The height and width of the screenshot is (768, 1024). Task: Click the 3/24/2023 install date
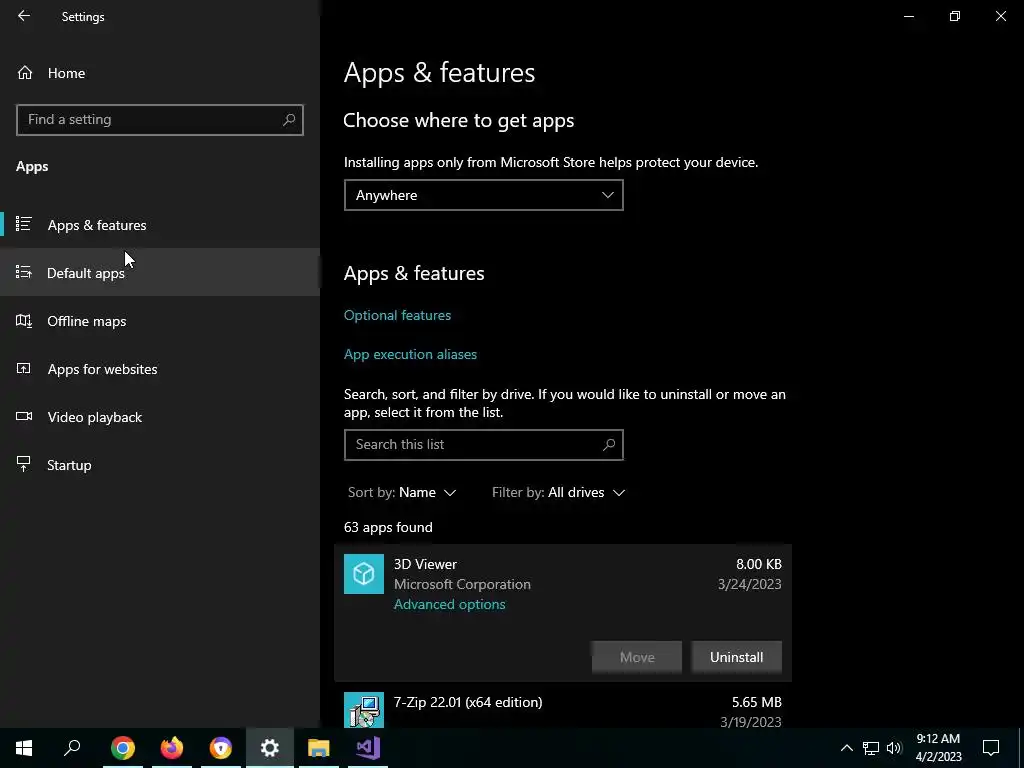[x=749, y=584]
